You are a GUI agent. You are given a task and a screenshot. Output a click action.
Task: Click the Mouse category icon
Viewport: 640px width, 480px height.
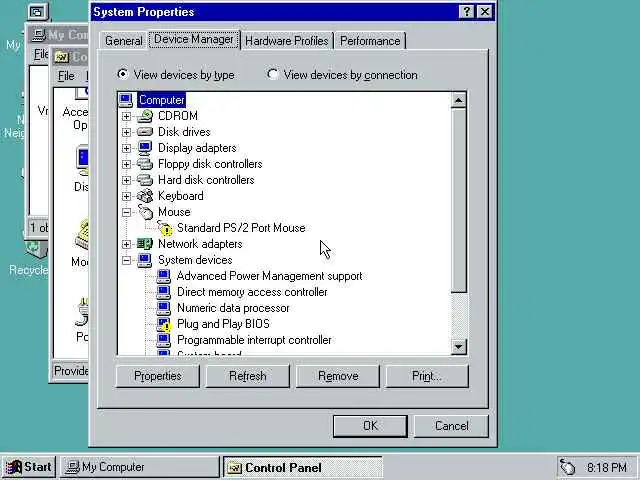[145, 212]
